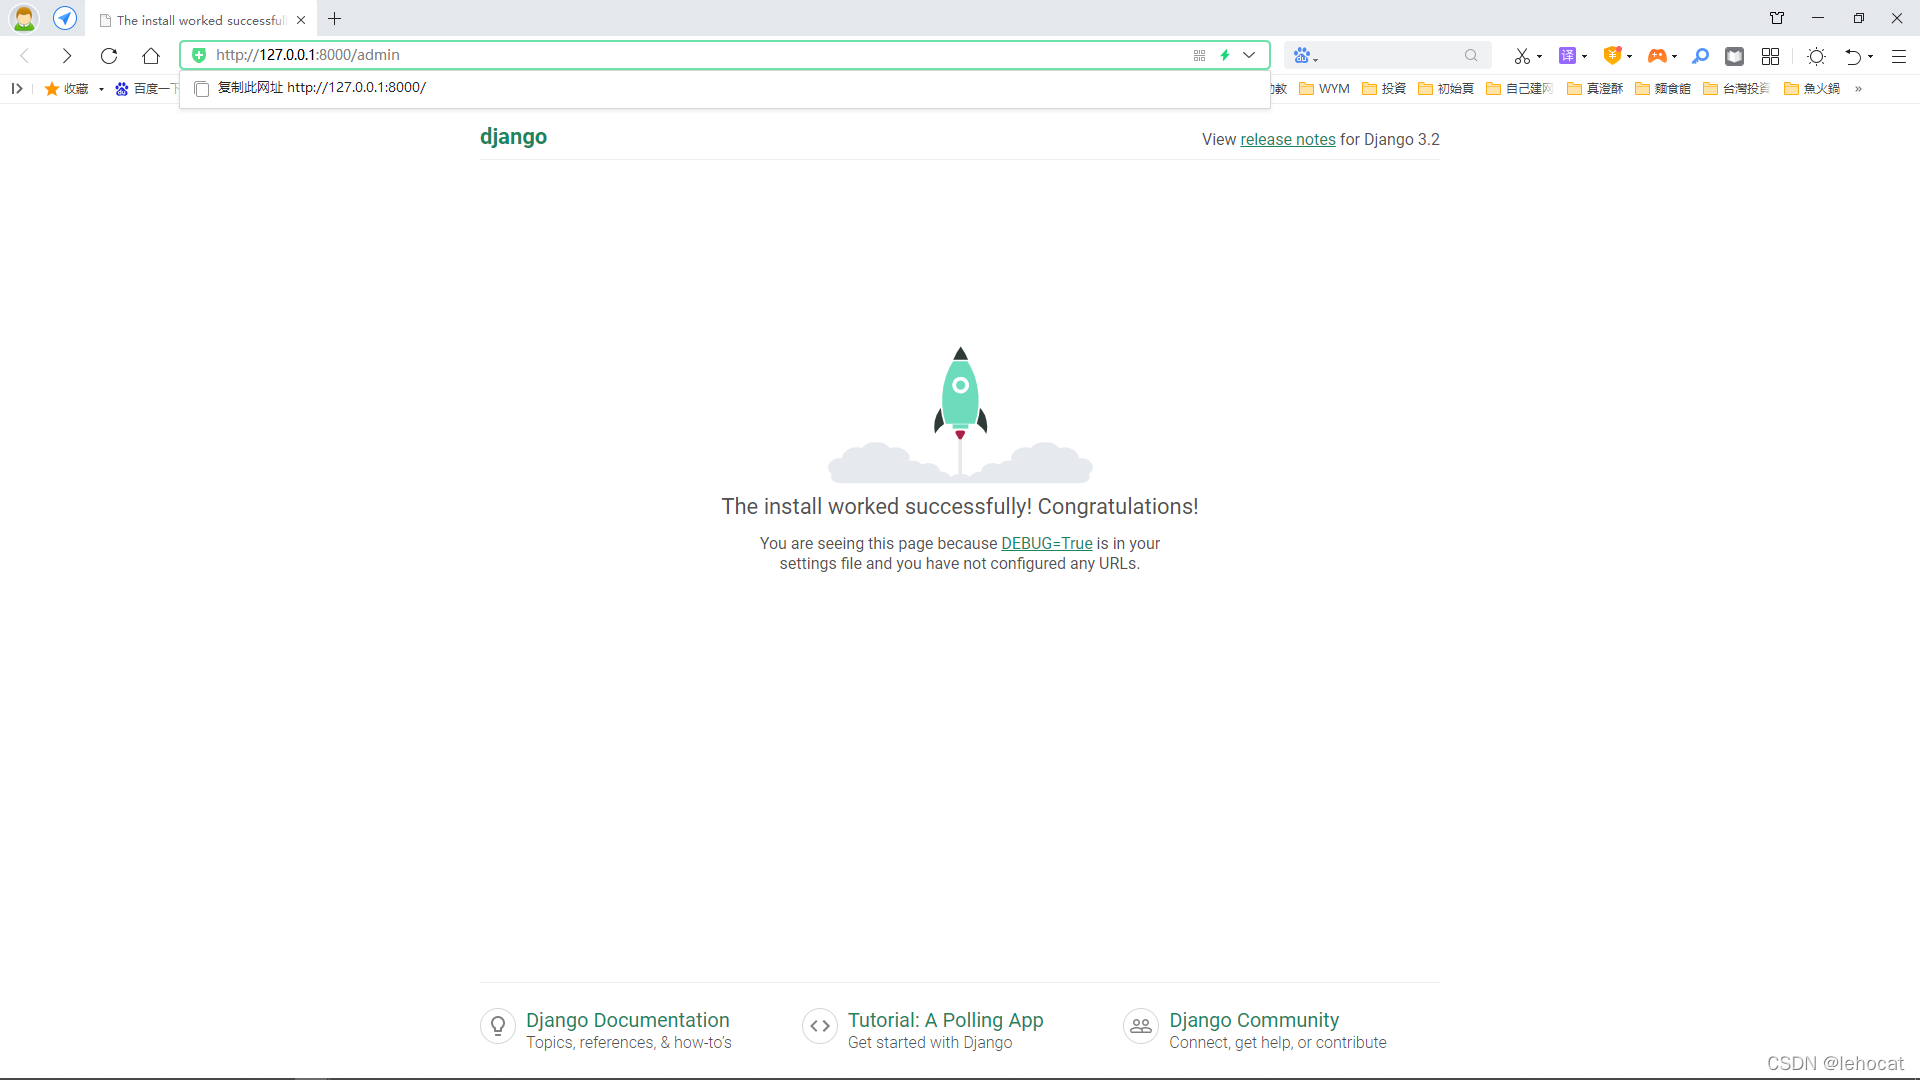Open the Baidu search engine selector
The height and width of the screenshot is (1080, 1920).
[x=1305, y=55]
